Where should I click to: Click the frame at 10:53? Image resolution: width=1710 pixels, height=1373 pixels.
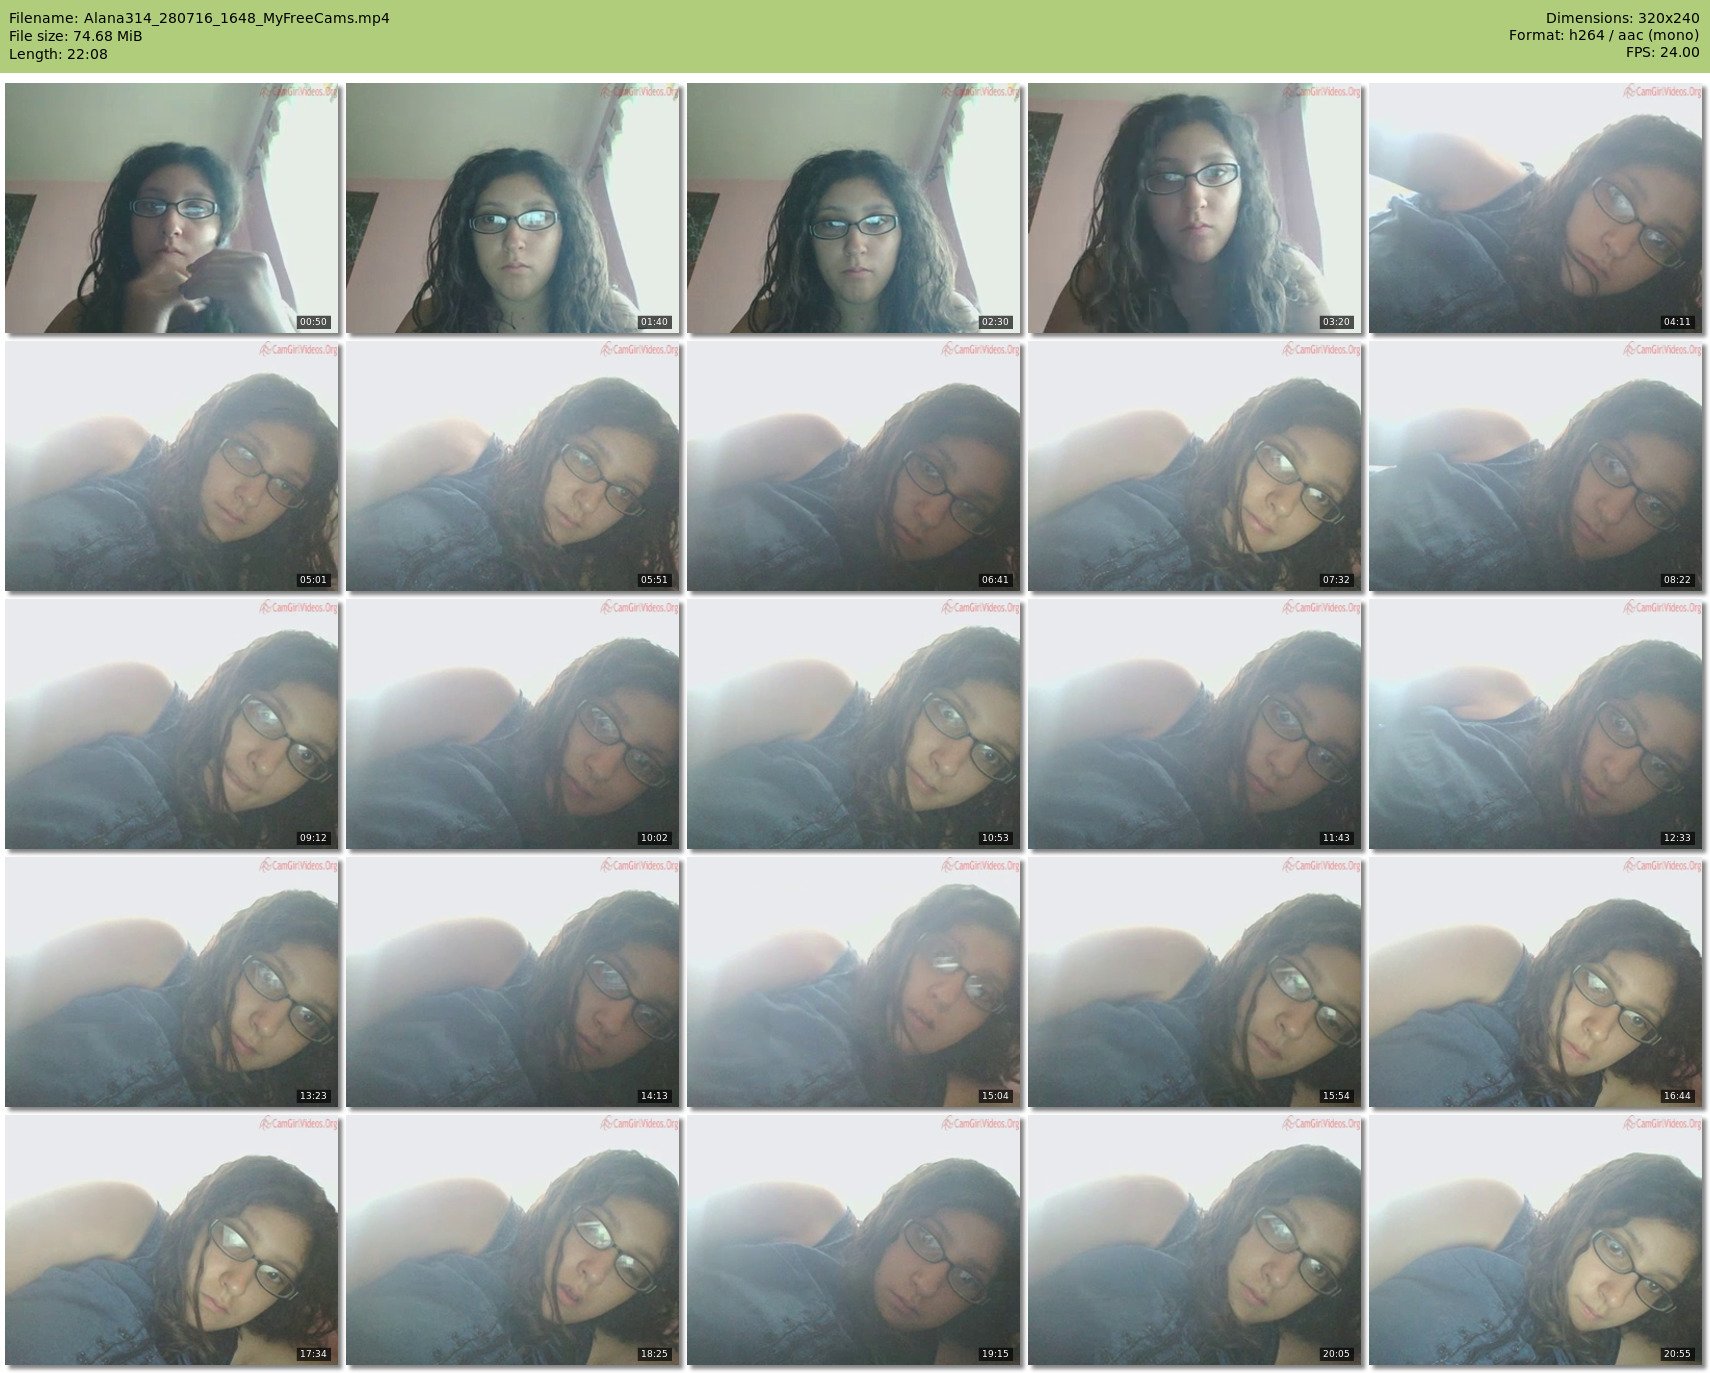pos(853,724)
